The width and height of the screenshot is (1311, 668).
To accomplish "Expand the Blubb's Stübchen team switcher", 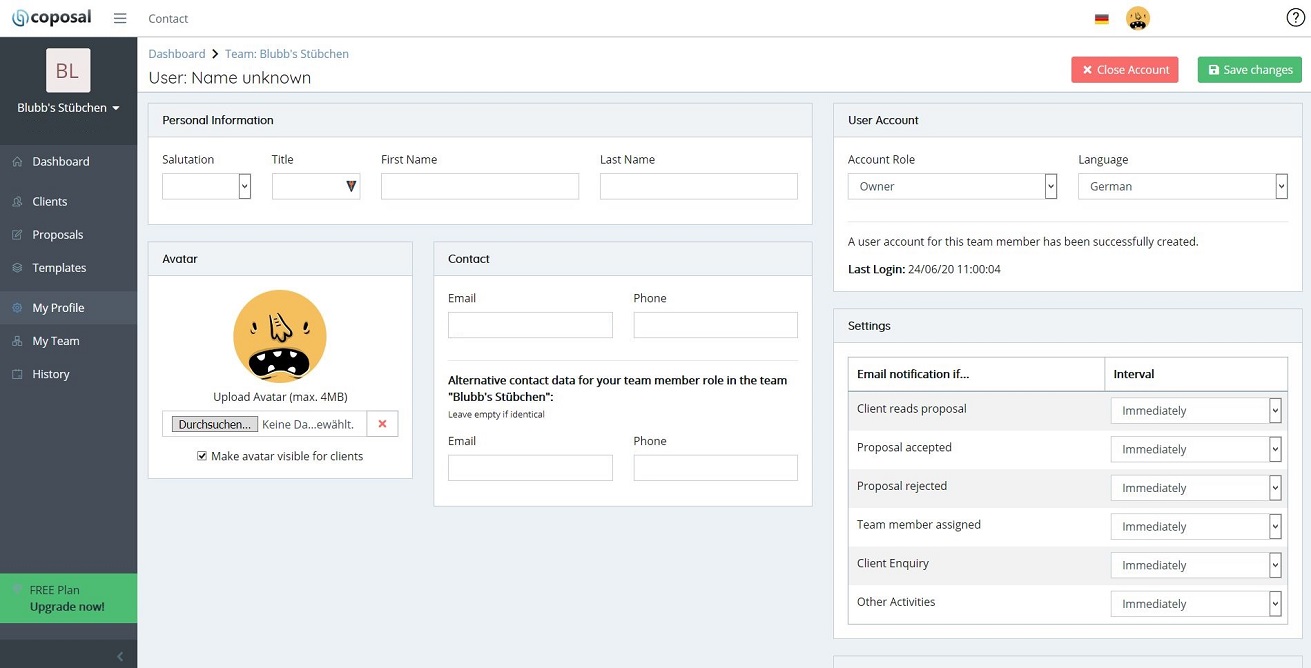I will tap(68, 108).
